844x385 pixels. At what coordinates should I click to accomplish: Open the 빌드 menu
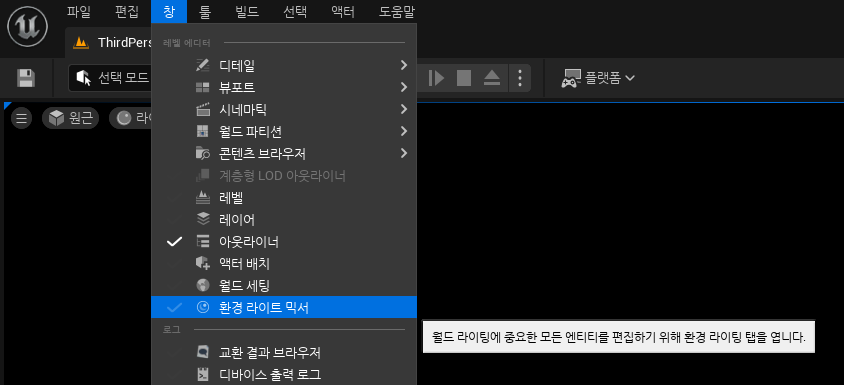247,11
